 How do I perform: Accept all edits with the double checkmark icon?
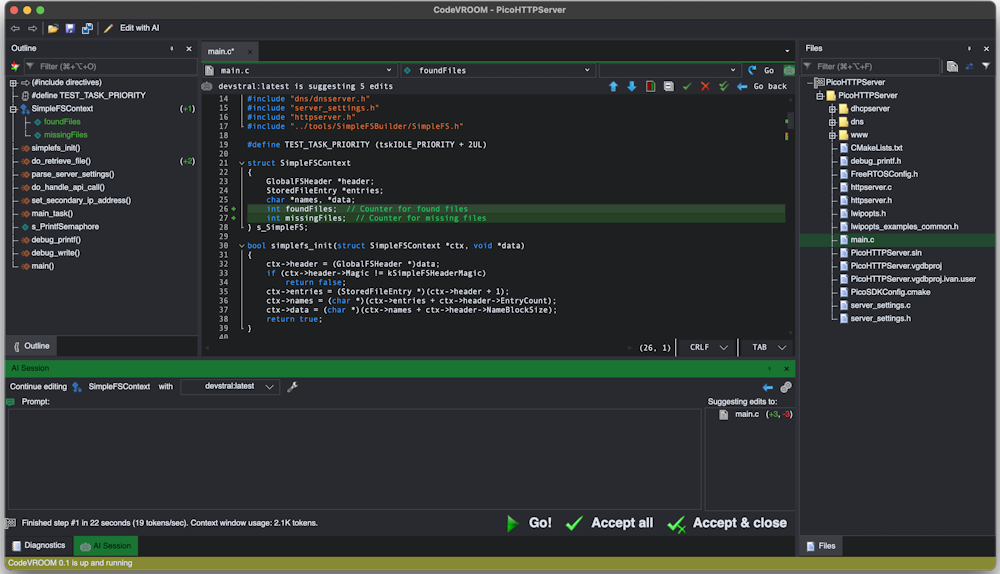[x=723, y=86]
